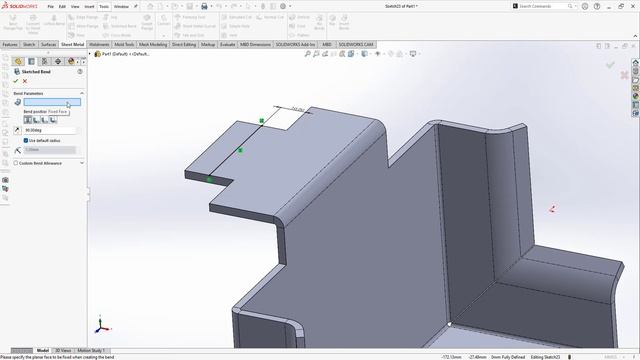Click the Options gear icon
640x360 pixels.
283,7
